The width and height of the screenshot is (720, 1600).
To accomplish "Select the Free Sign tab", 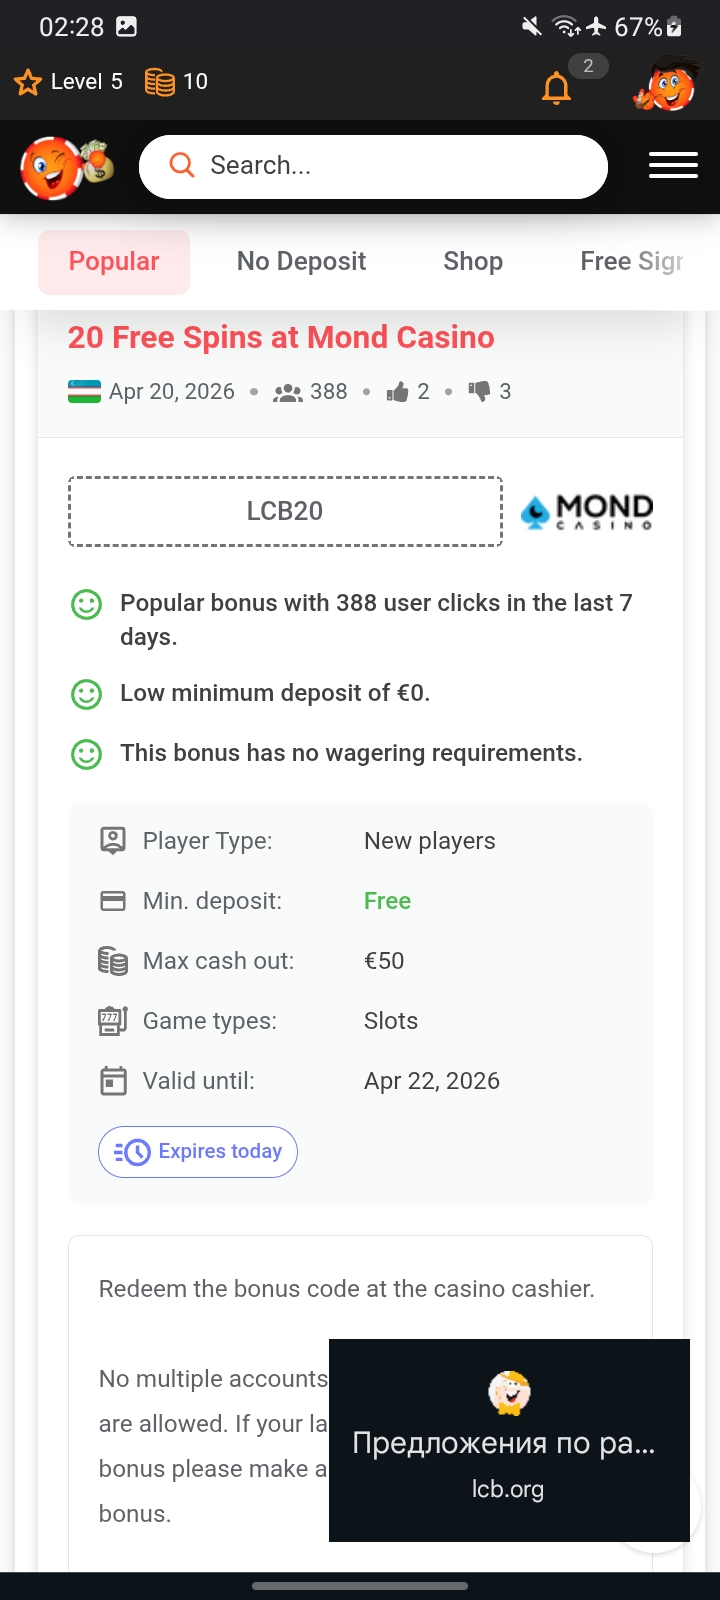I will (x=631, y=262).
